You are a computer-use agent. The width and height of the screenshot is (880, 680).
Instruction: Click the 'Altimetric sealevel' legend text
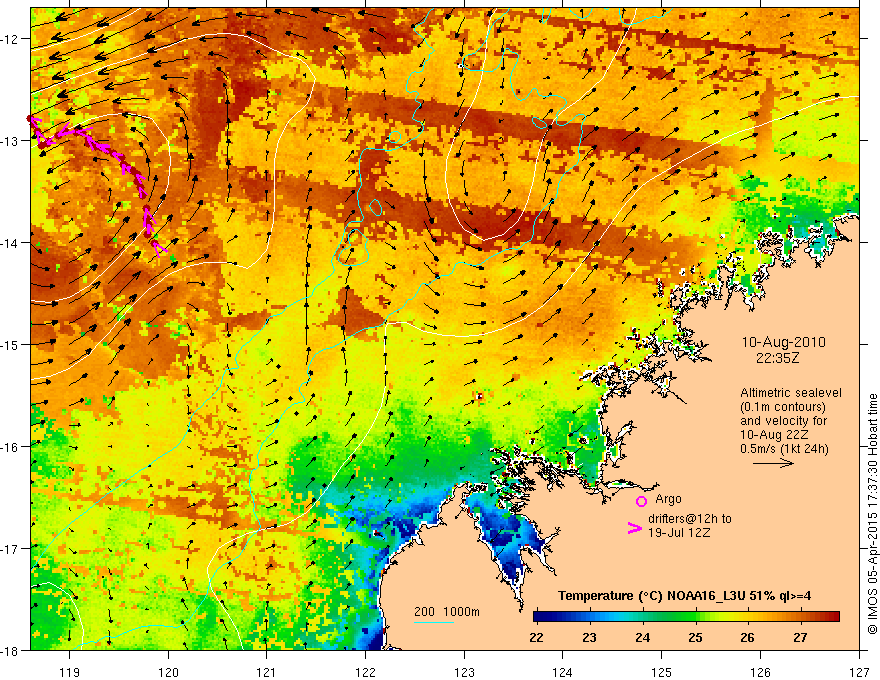pyautogui.click(x=791, y=393)
